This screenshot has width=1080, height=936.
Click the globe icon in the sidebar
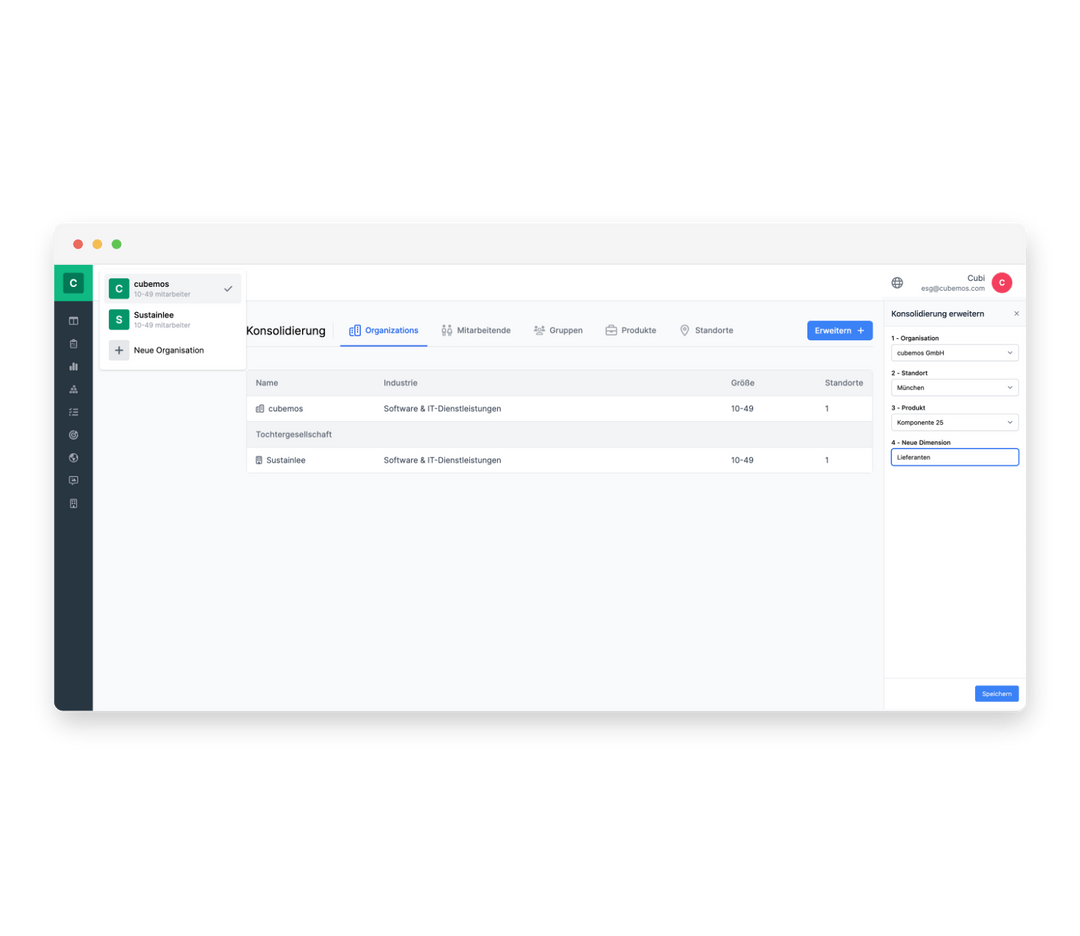73,457
